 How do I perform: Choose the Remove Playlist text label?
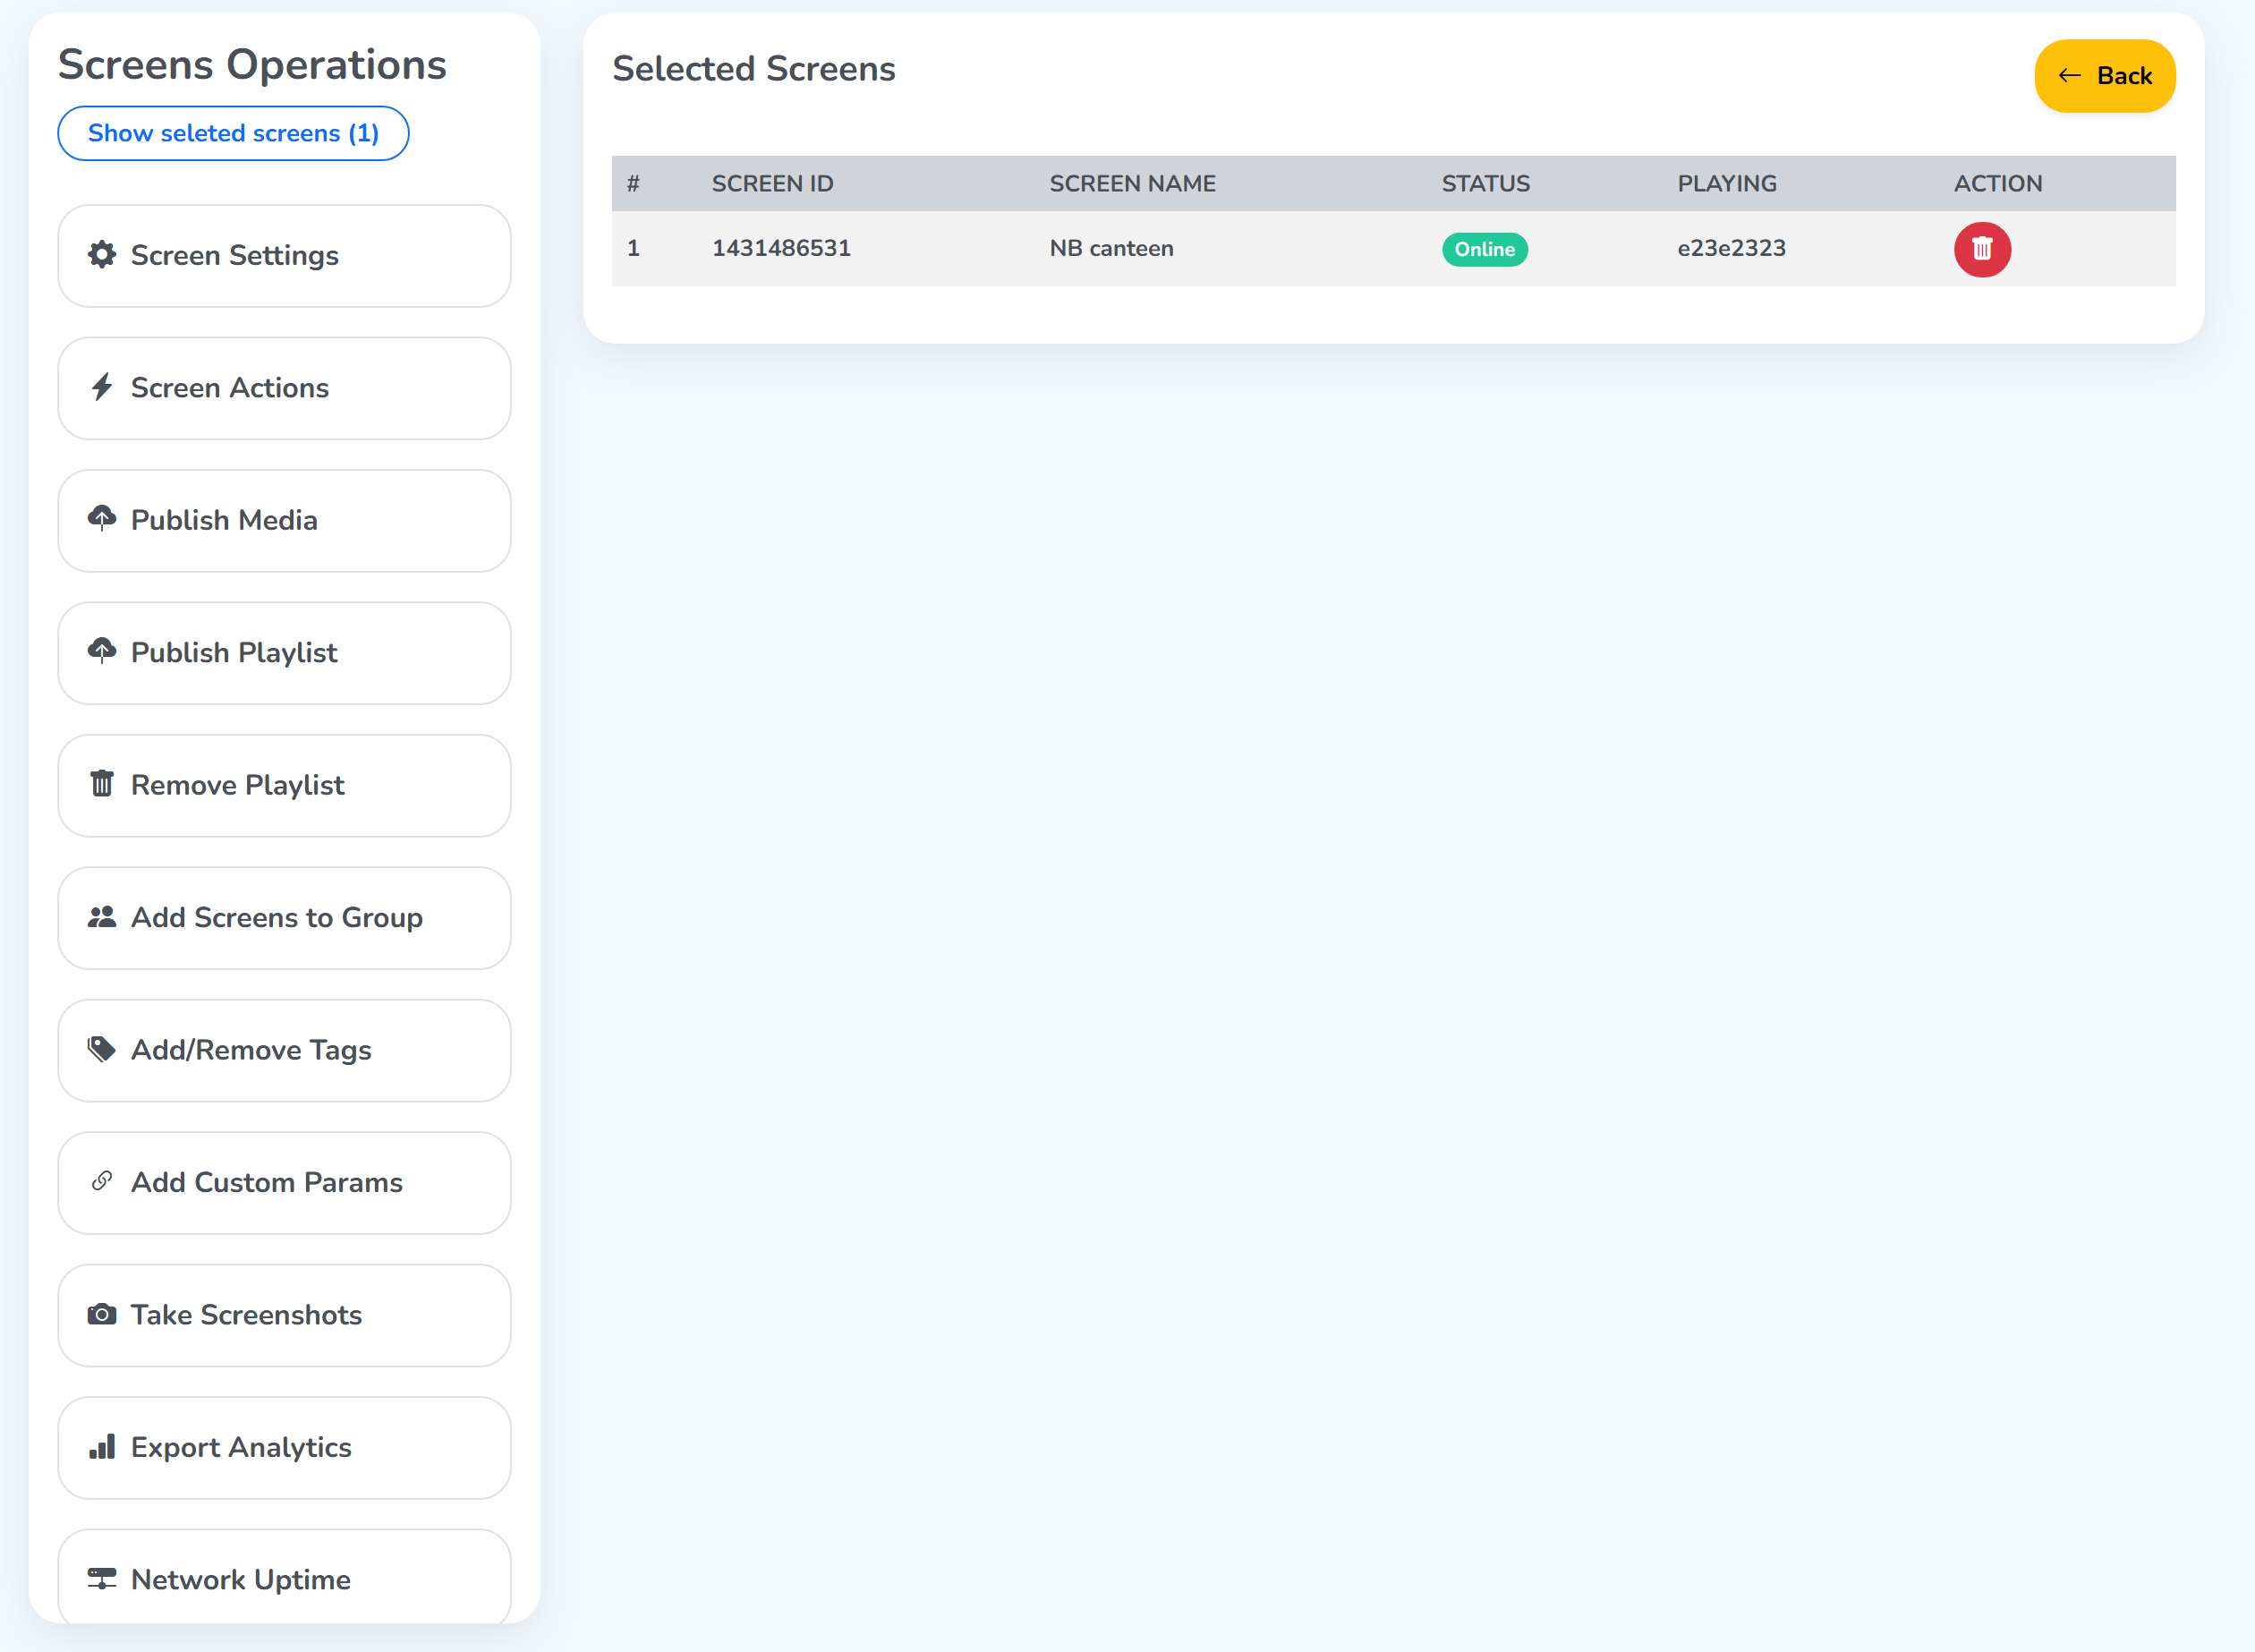coord(238,785)
